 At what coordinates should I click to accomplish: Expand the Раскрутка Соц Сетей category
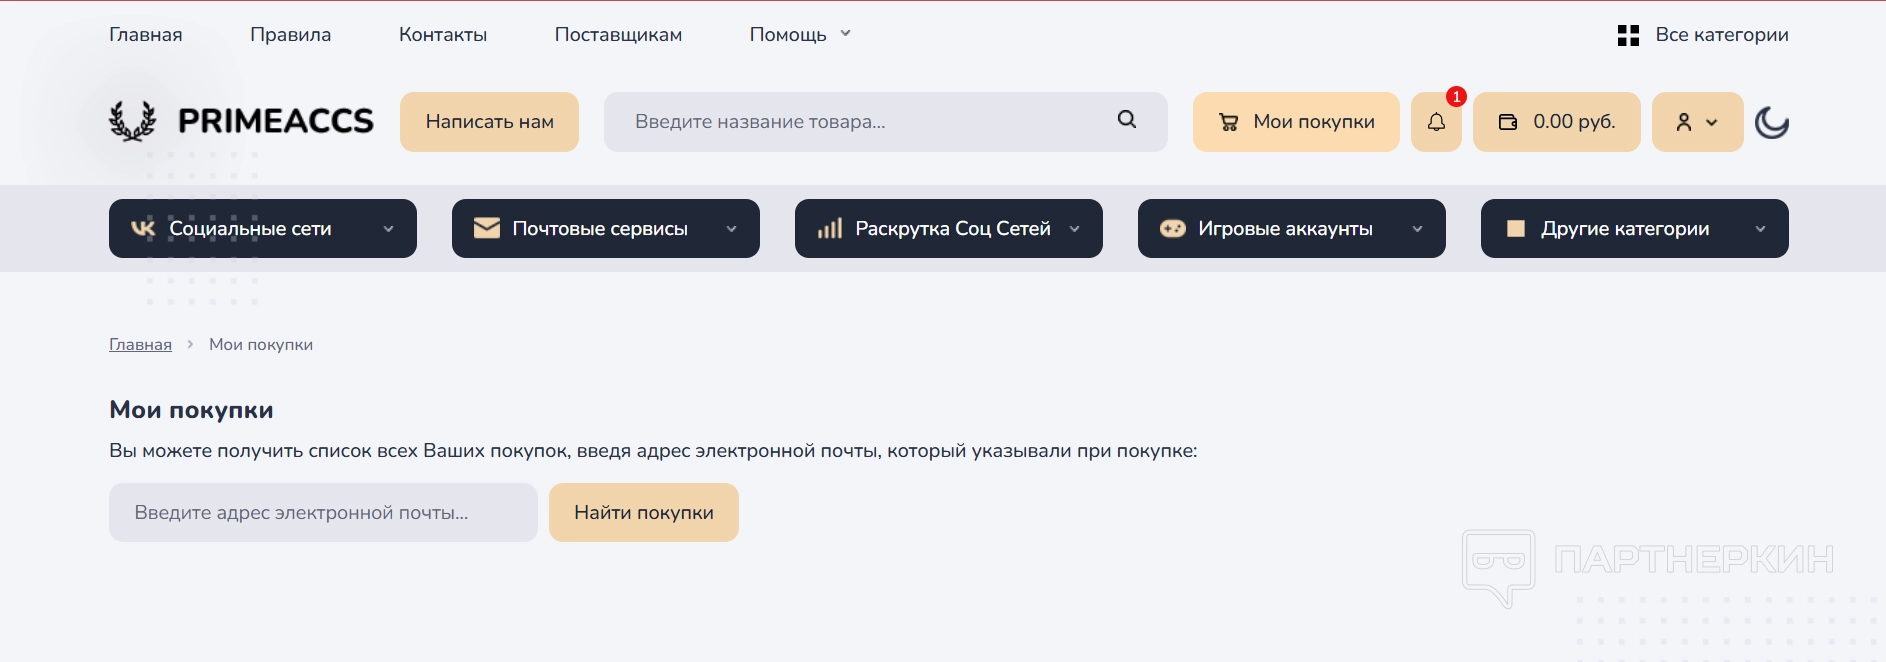click(1074, 229)
